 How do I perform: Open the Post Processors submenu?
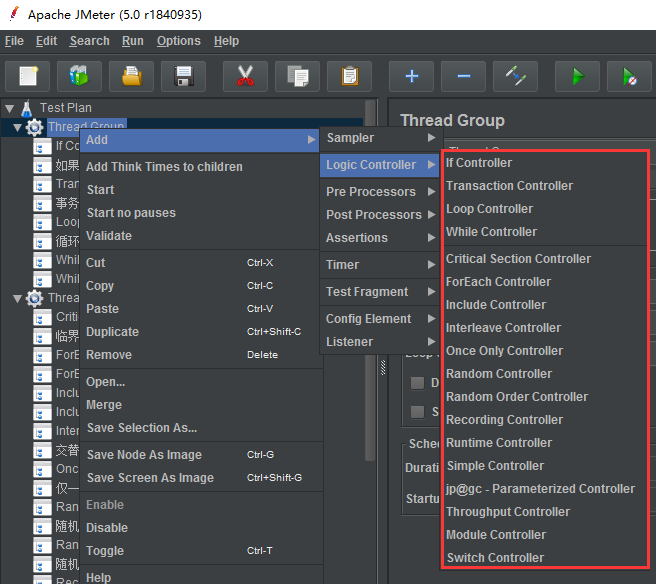tap(380, 215)
